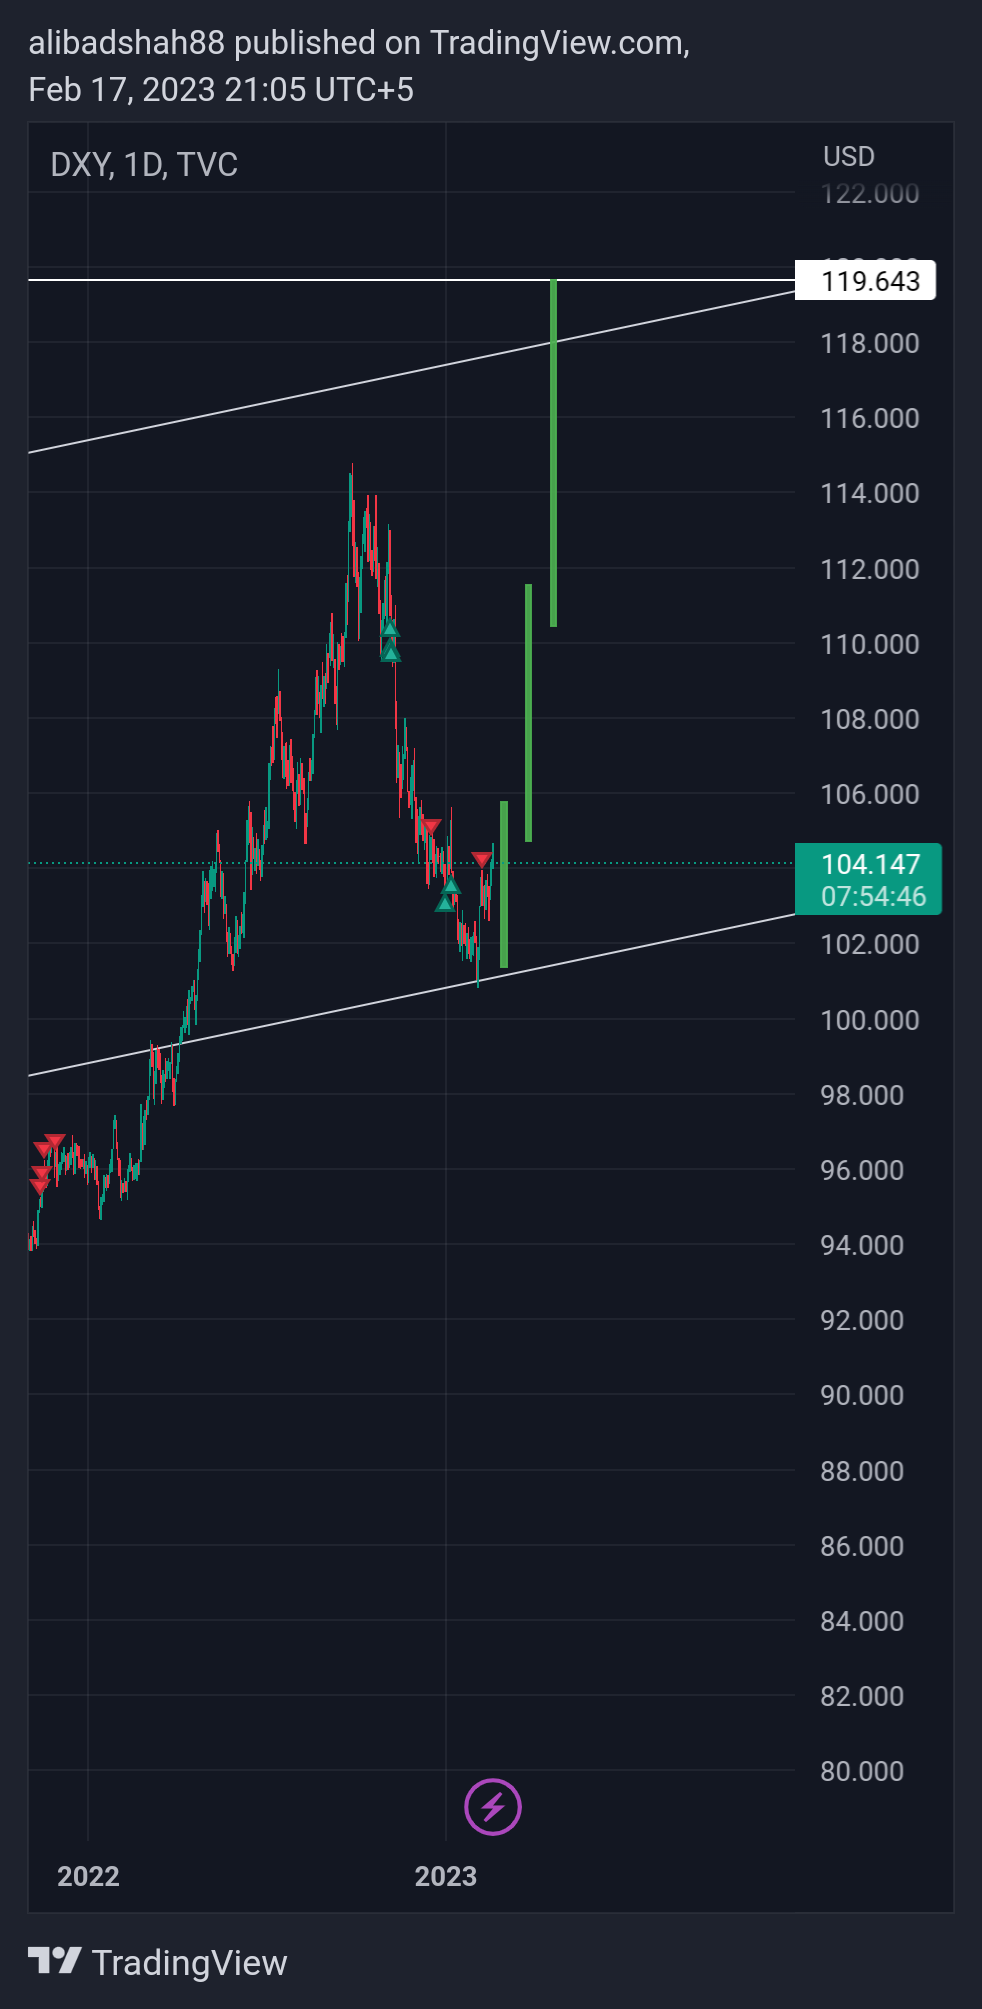Viewport: 982px width, 2009px height.
Task: Click the purple lightning bolt event icon
Action: pos(493,1807)
